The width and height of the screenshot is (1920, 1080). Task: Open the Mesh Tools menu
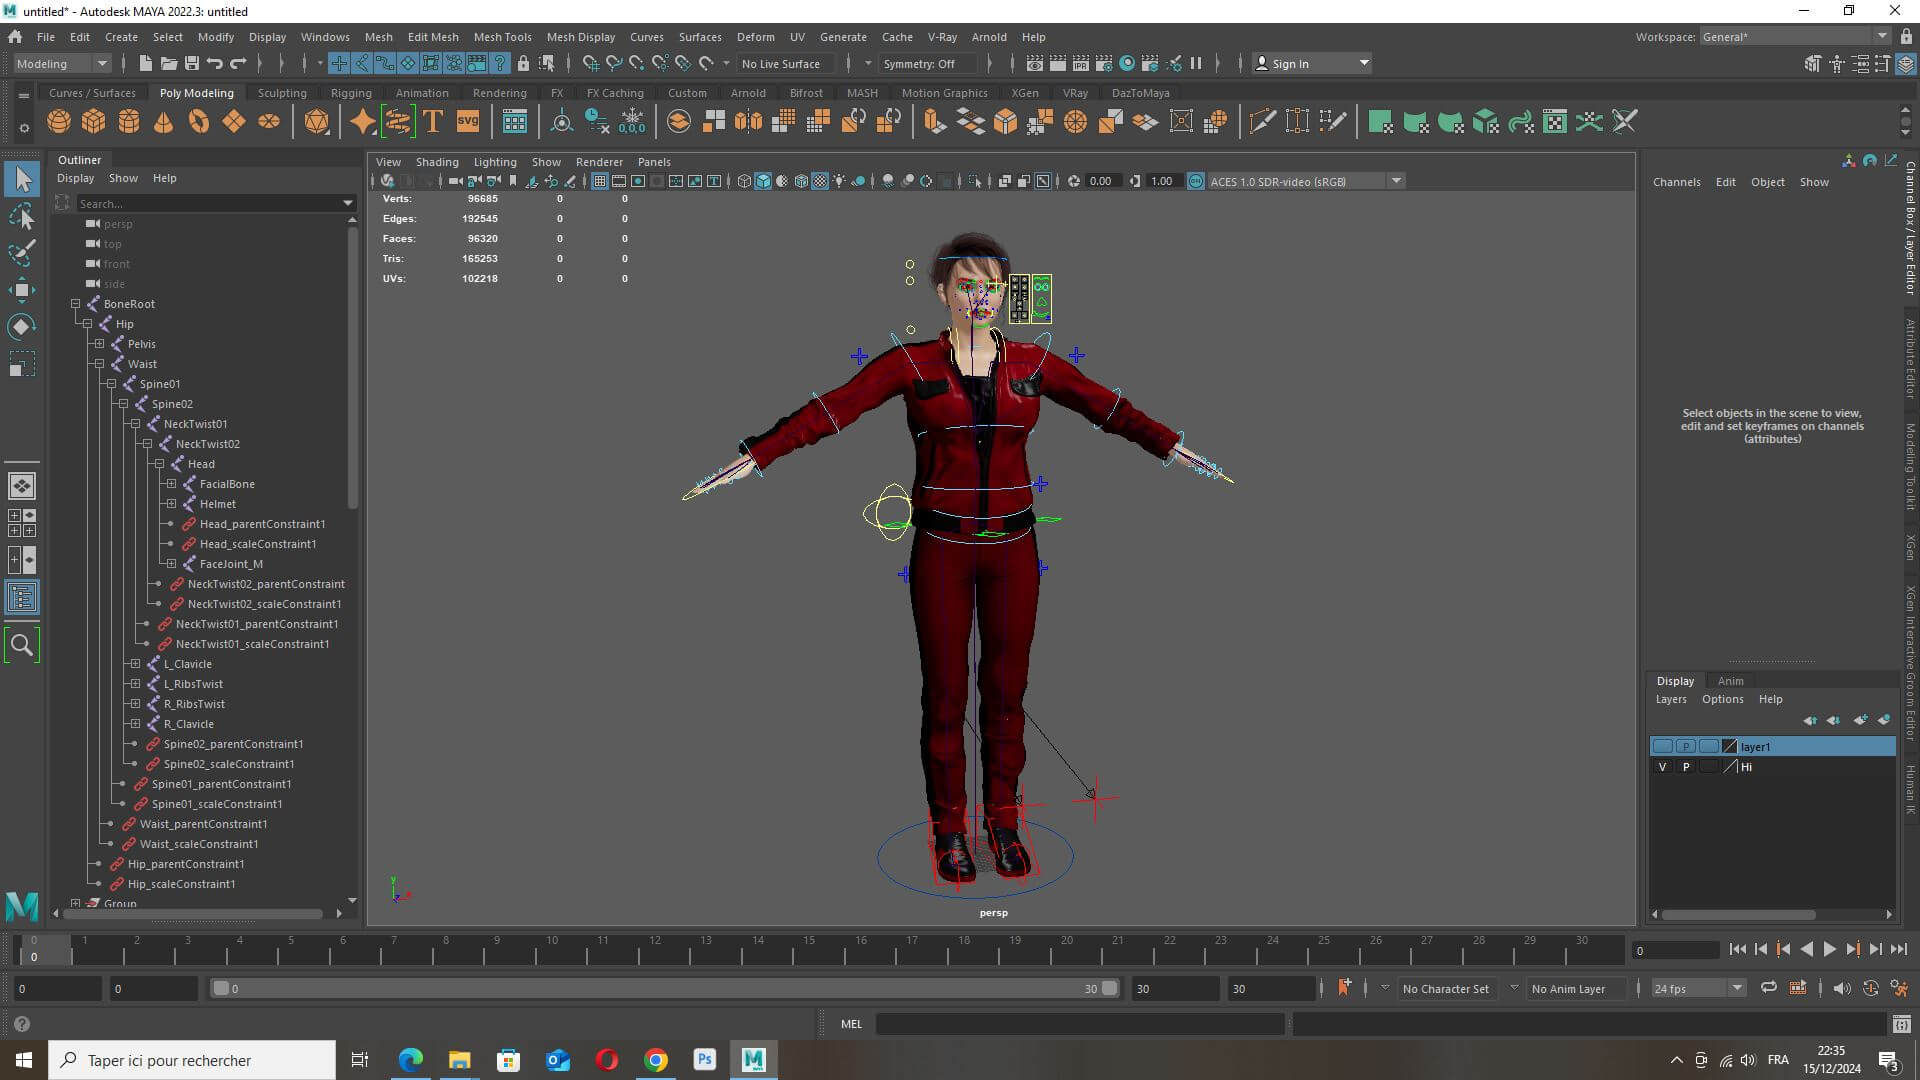tap(502, 37)
